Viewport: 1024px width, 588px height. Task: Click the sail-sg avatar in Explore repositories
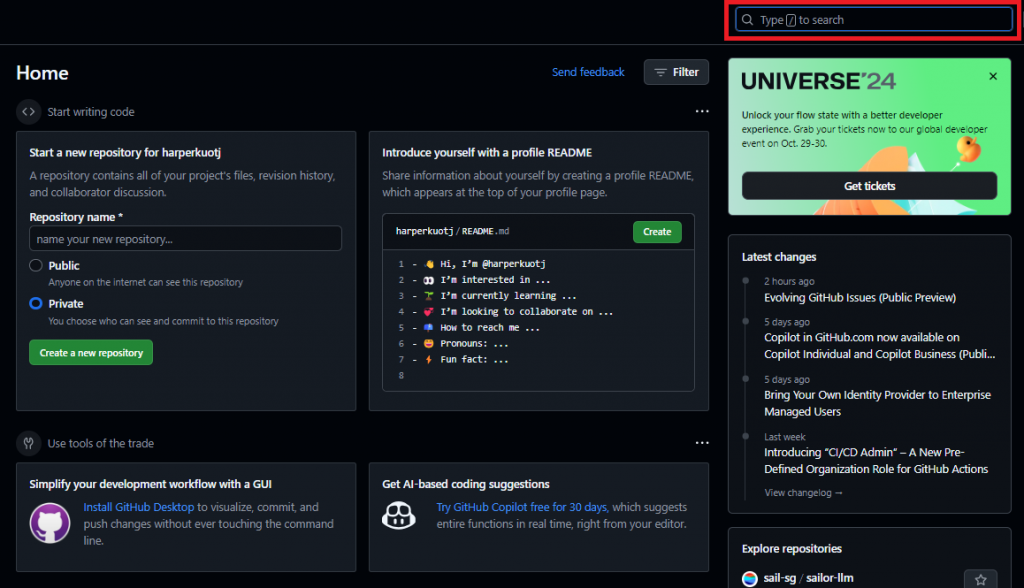coord(750,578)
